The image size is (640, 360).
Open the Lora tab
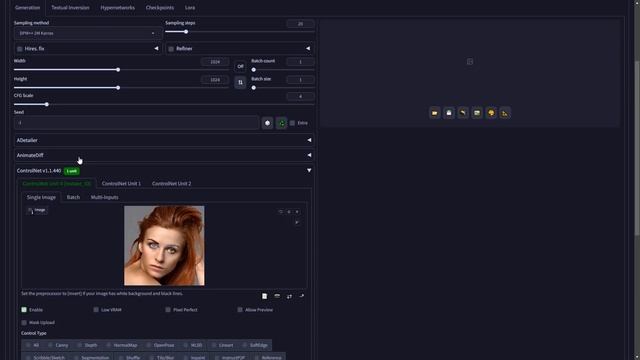(x=190, y=7)
